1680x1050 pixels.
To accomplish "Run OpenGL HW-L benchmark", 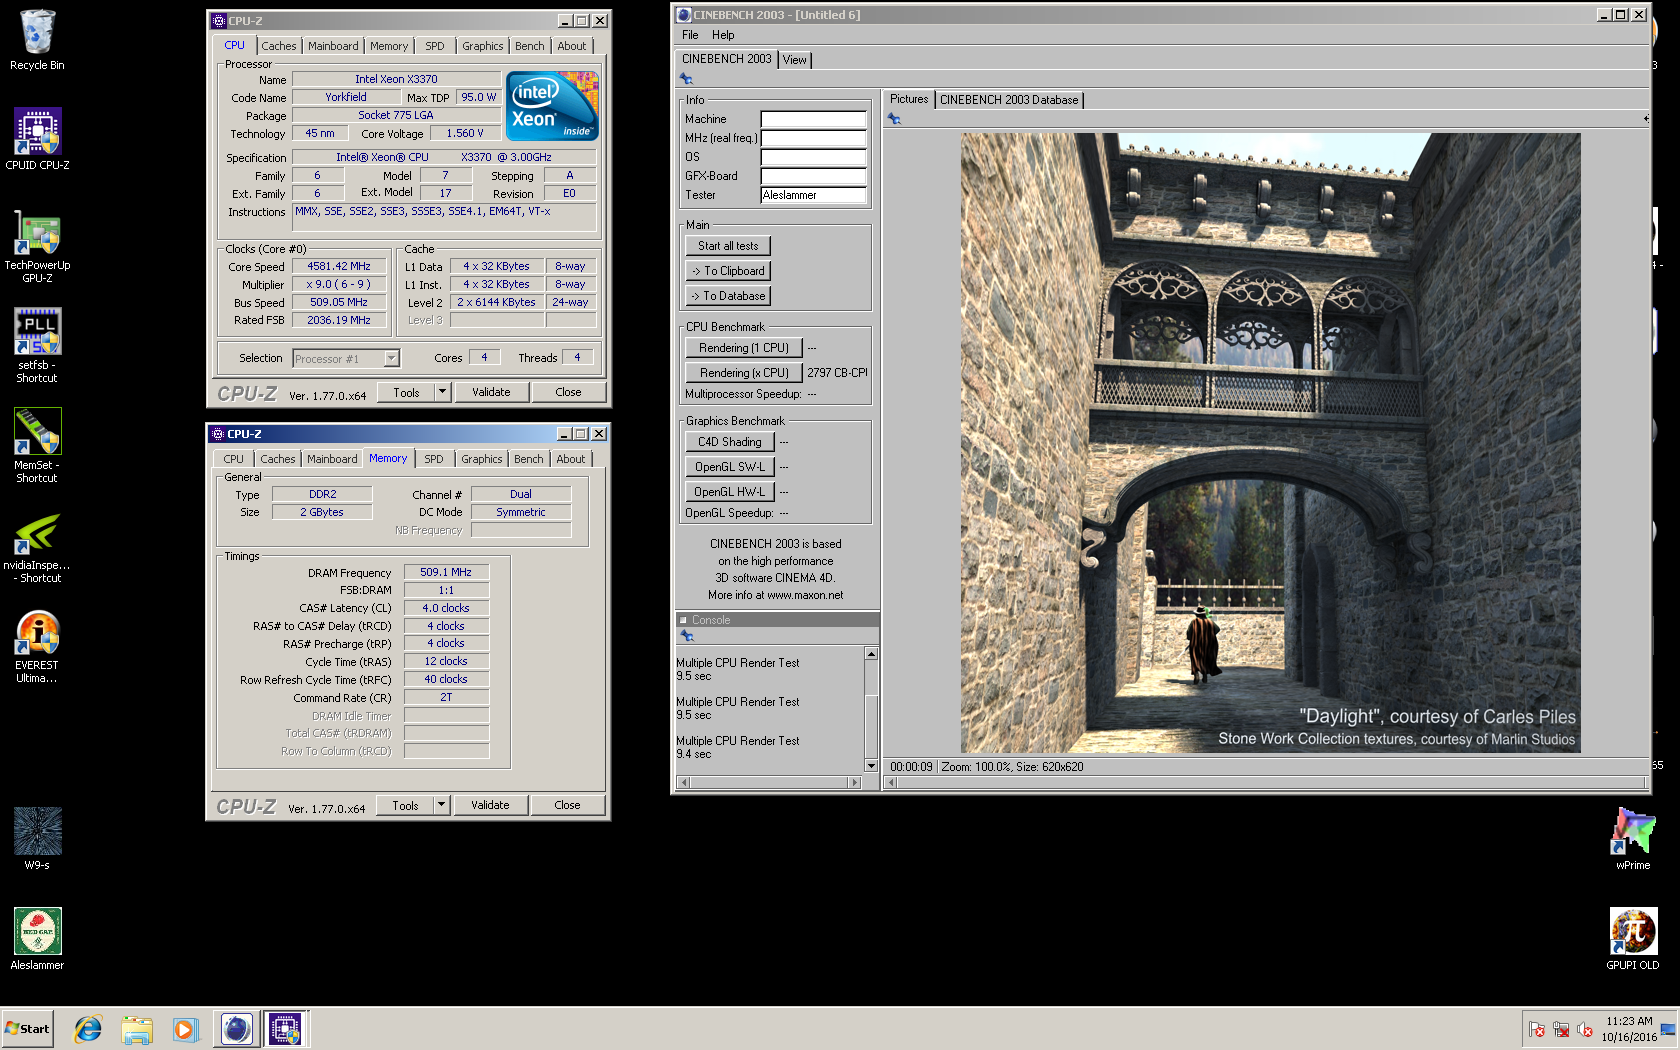I will [x=730, y=492].
